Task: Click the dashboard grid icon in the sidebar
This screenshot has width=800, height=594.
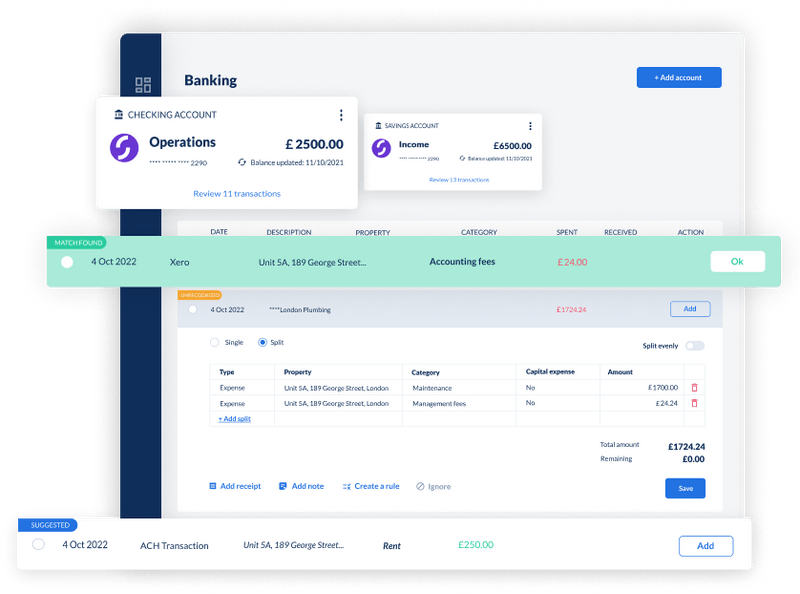Action: point(143,84)
